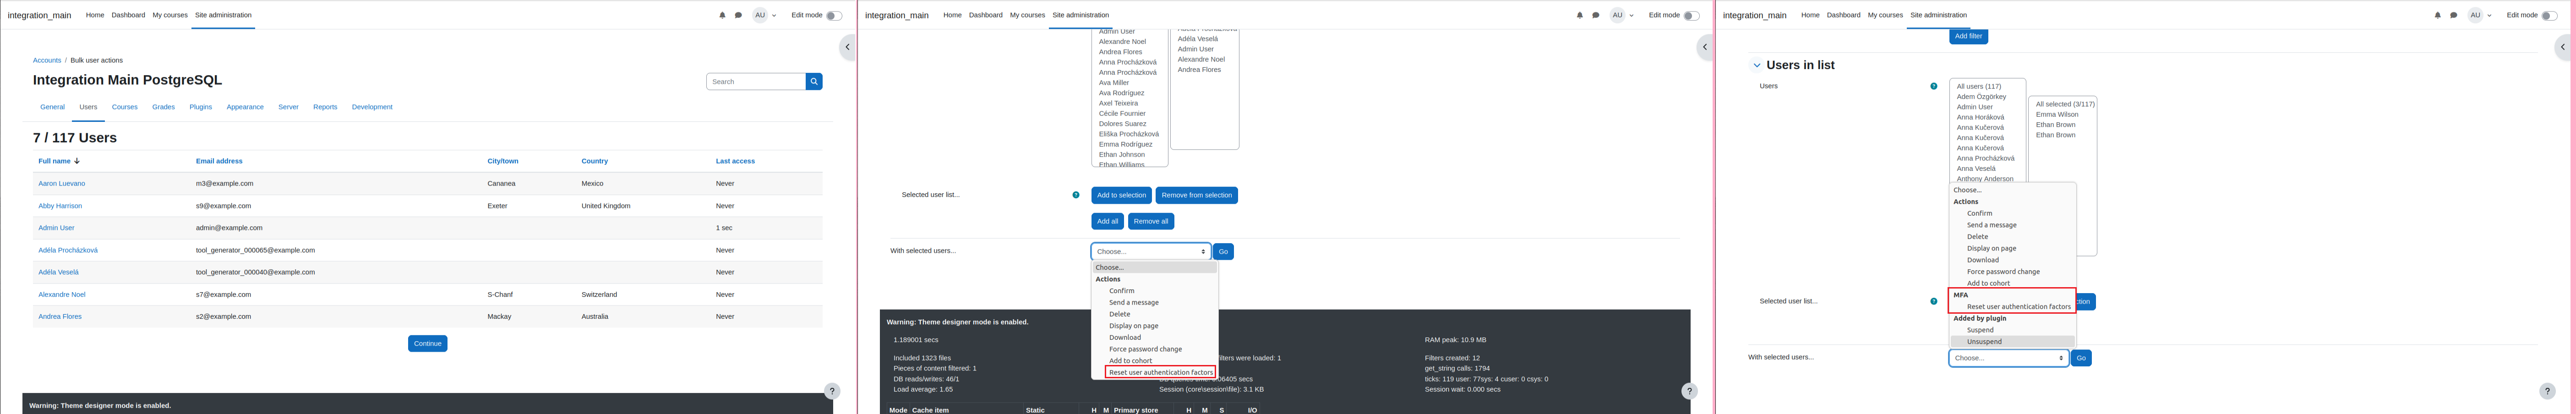Click the Continue button

click(x=427, y=344)
